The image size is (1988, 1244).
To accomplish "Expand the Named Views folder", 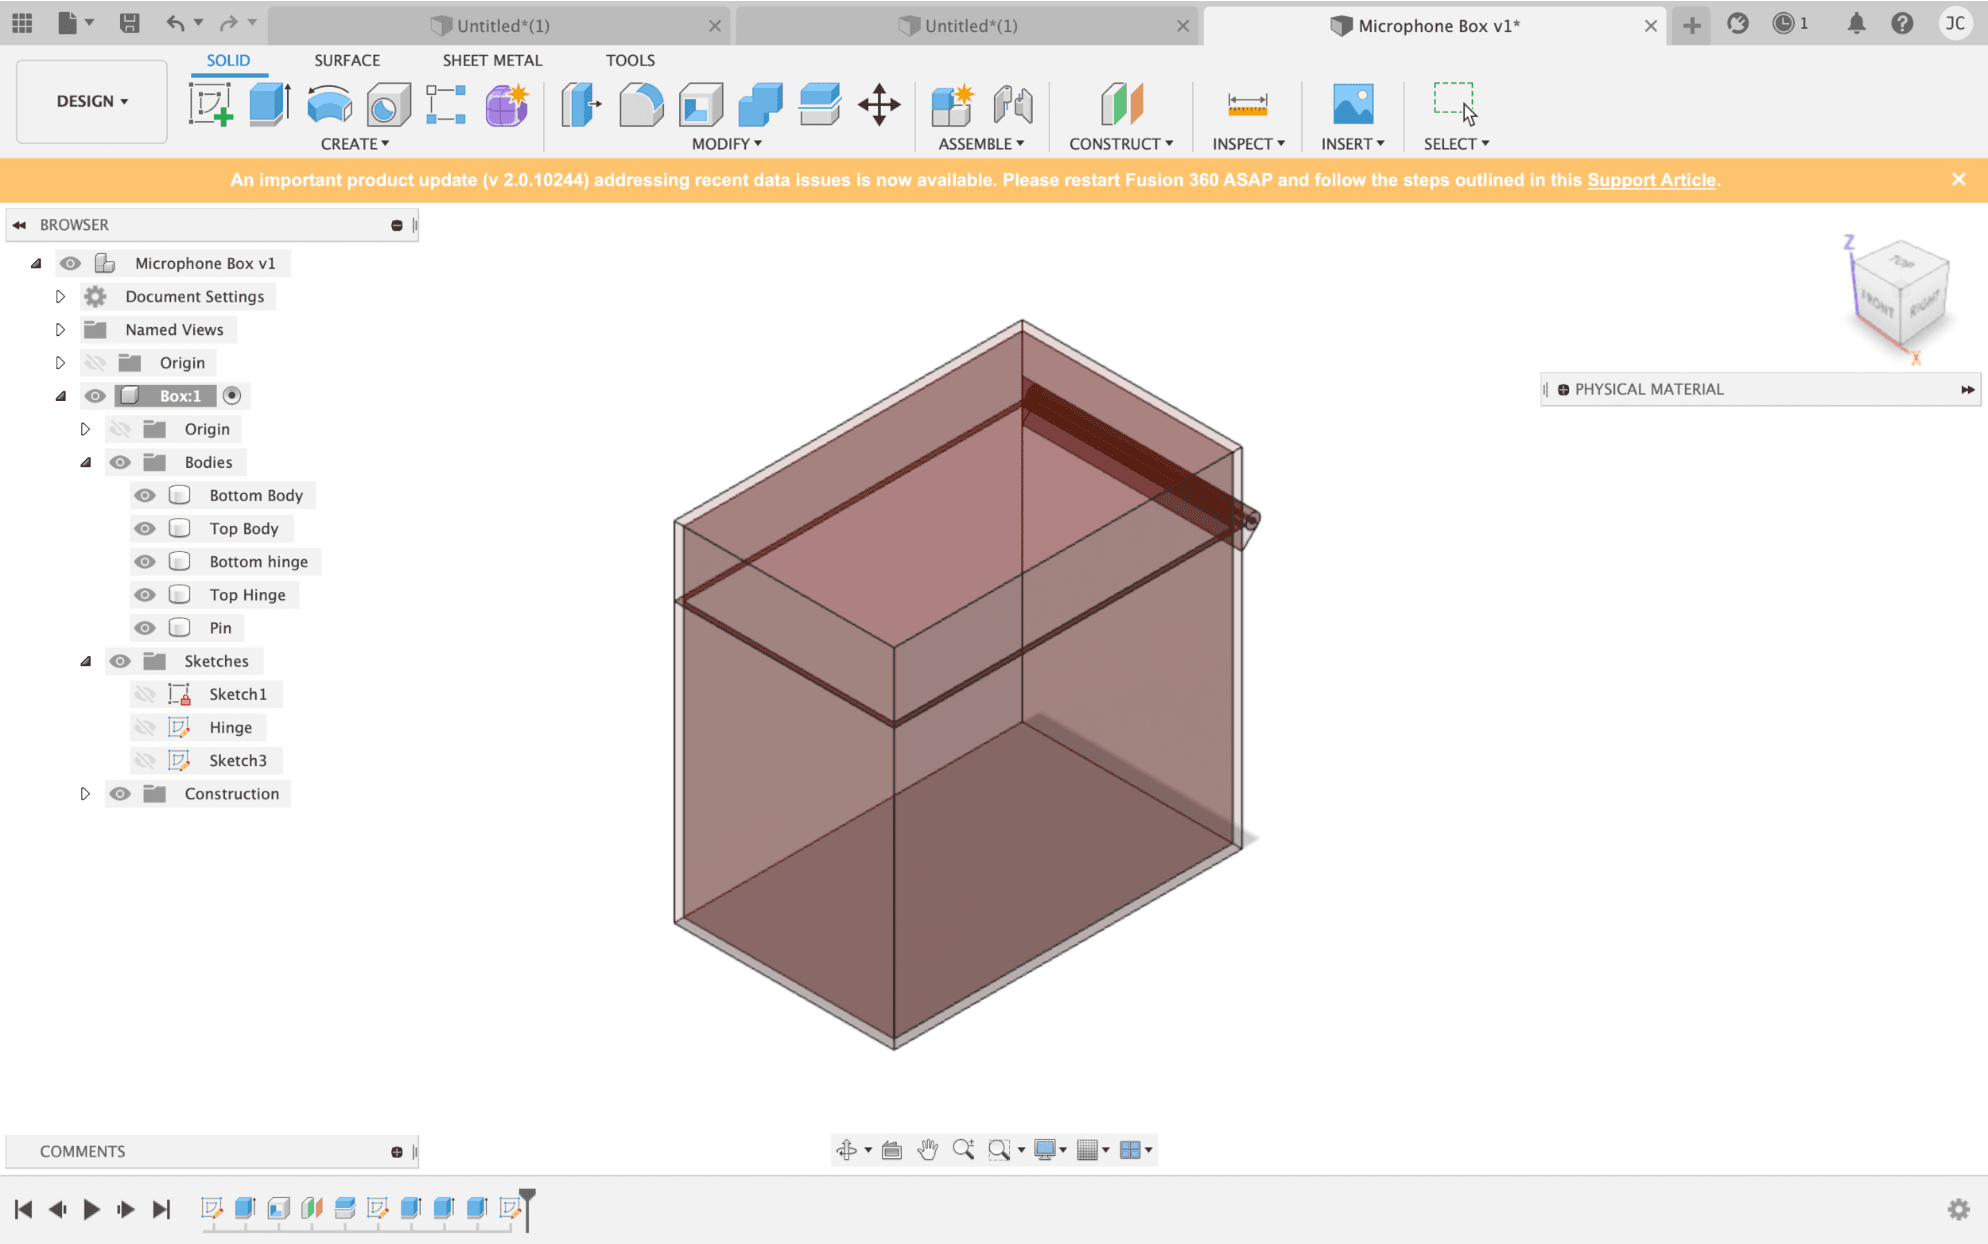I will point(60,330).
